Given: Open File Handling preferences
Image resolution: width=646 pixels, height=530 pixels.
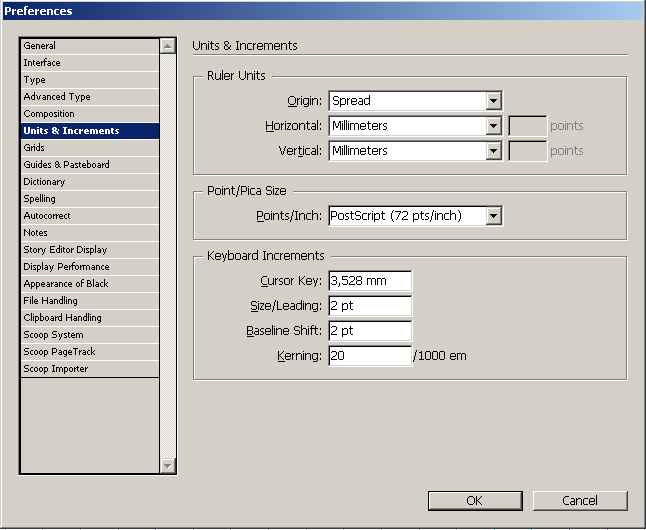Looking at the screenshot, I should [90, 301].
